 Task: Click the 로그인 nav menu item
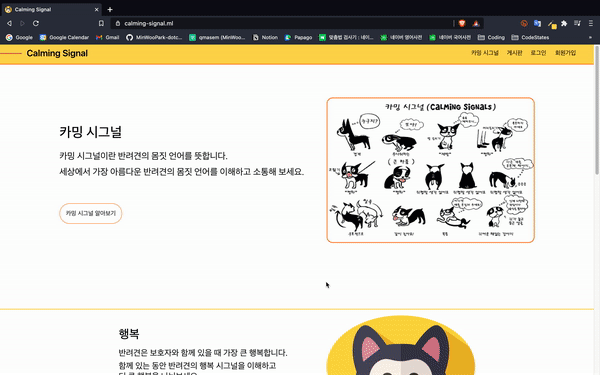538,53
